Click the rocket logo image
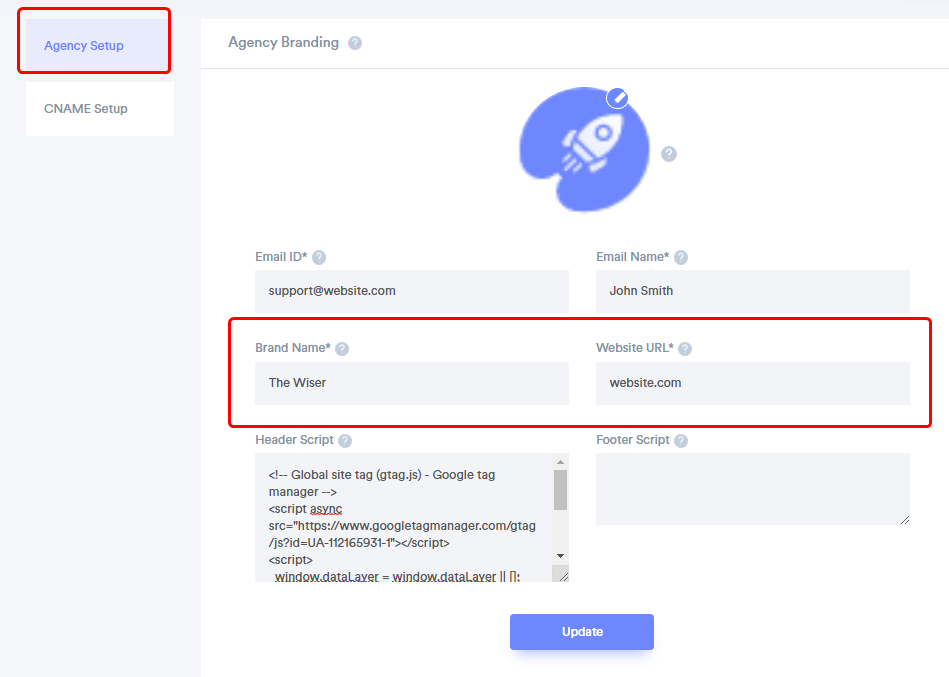949x677 pixels. [584, 149]
